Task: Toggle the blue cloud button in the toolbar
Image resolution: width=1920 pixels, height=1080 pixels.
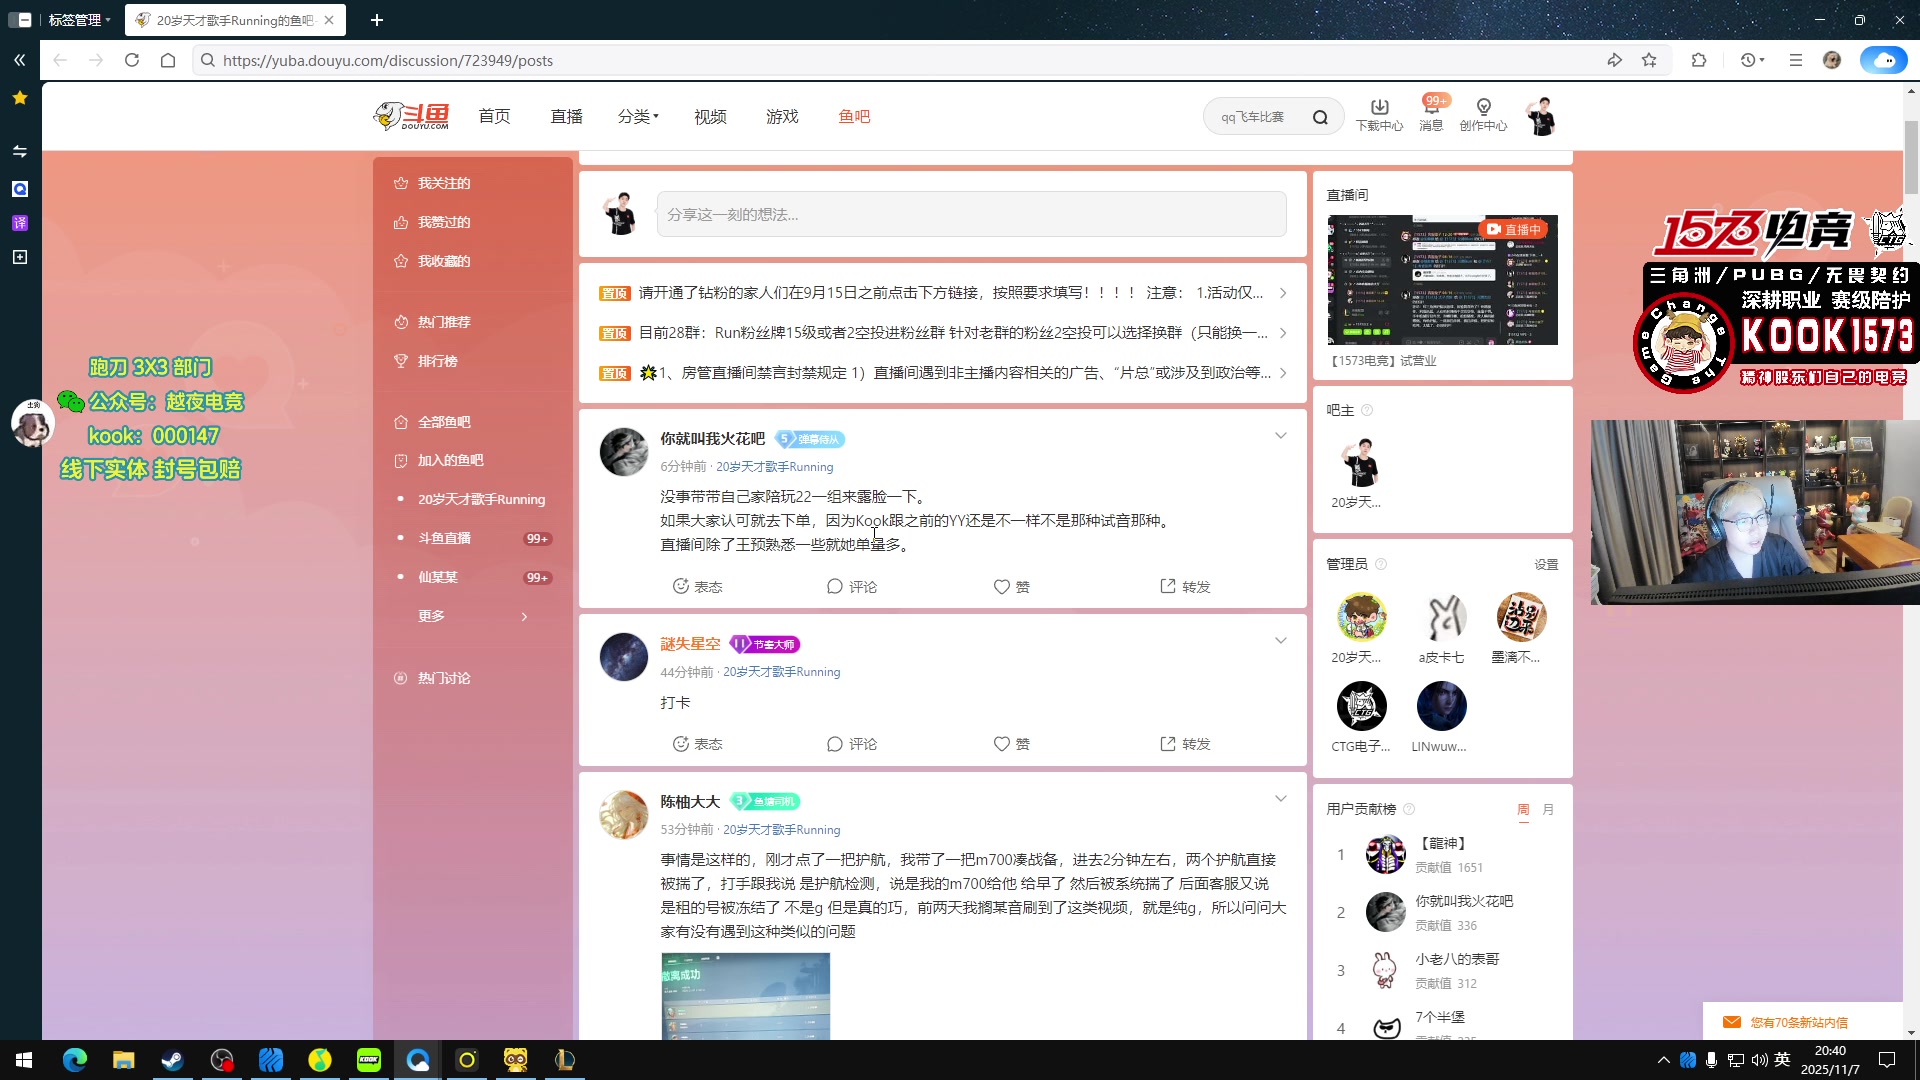Action: 1883,60
